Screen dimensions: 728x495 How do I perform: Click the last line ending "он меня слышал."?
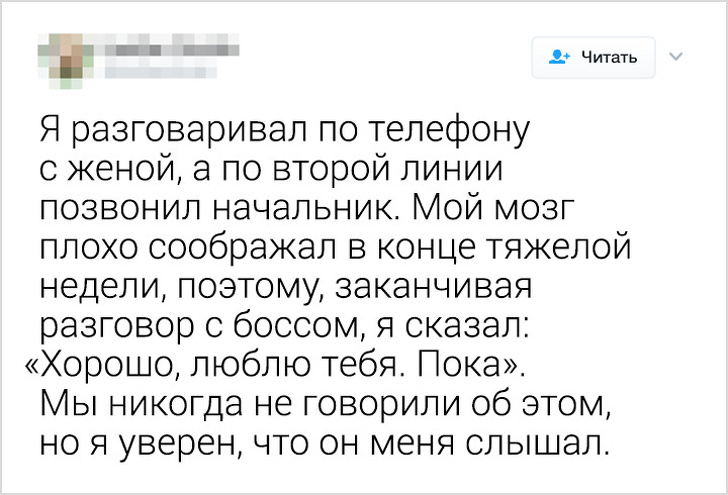[323, 442]
